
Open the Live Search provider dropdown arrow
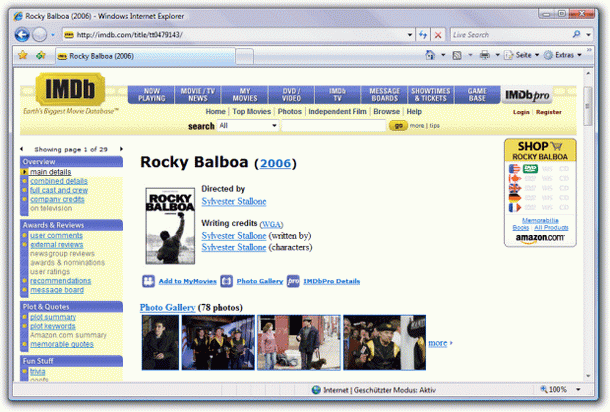tap(589, 35)
